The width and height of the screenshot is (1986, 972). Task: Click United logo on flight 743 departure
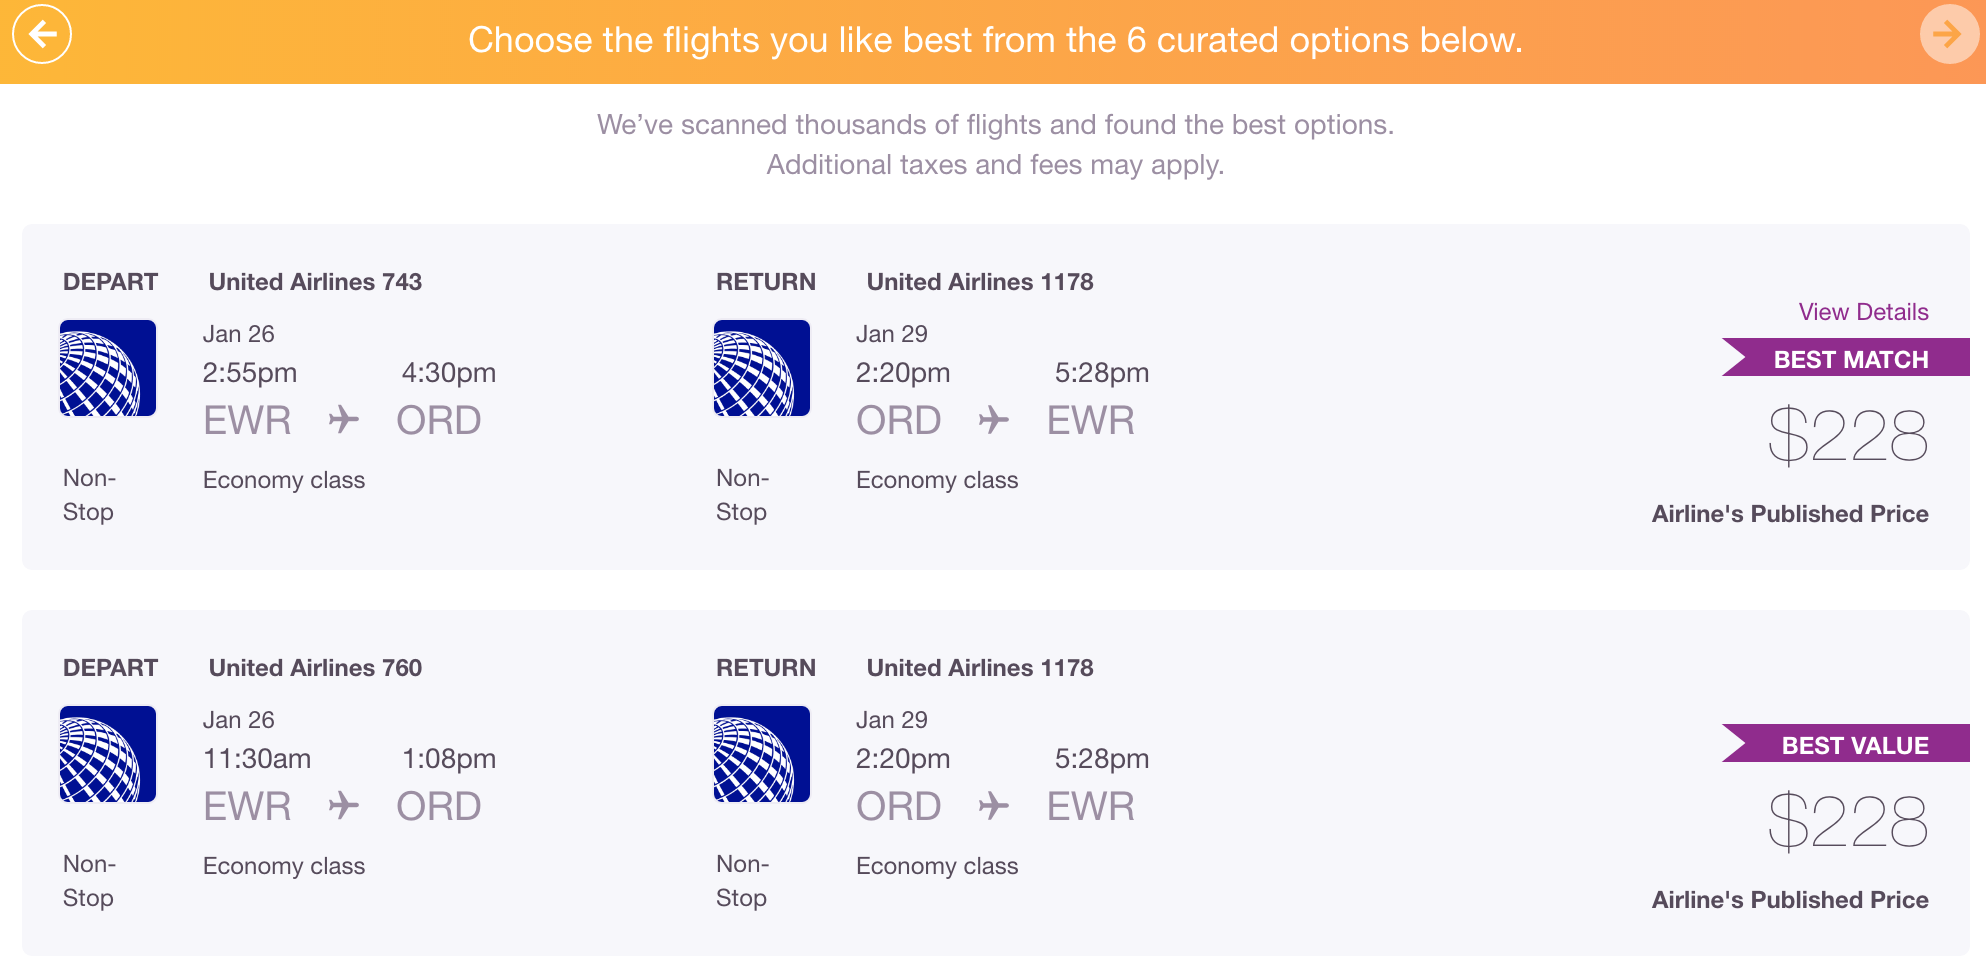click(108, 368)
